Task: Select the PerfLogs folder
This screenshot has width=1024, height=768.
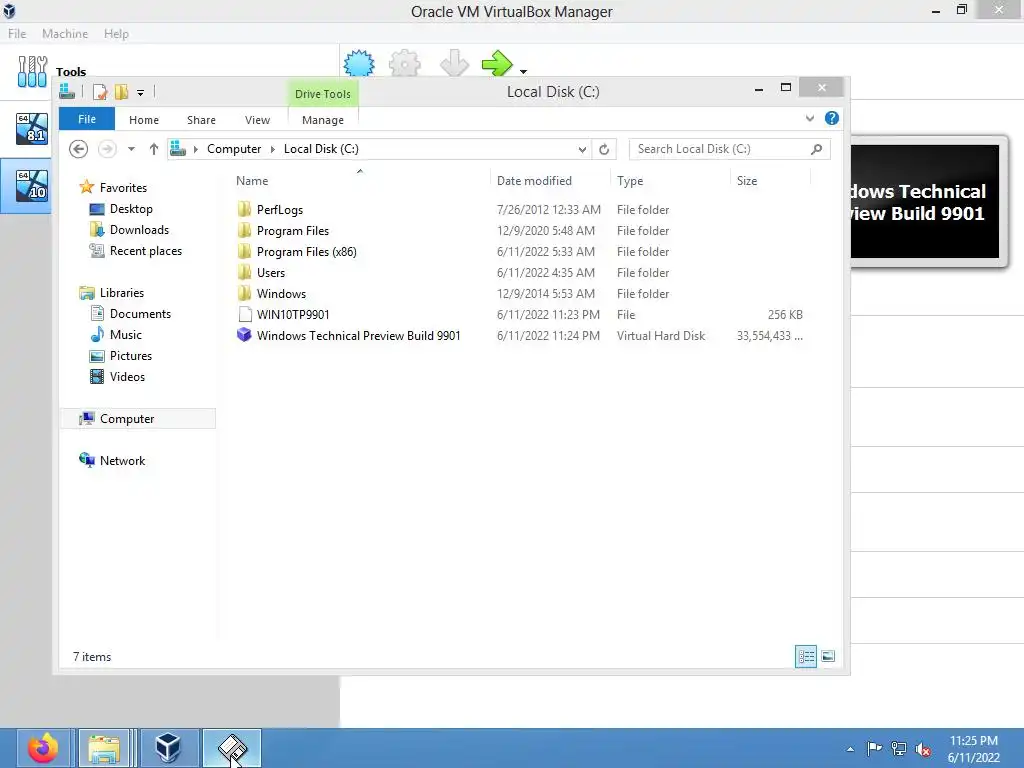Action: [280, 210]
